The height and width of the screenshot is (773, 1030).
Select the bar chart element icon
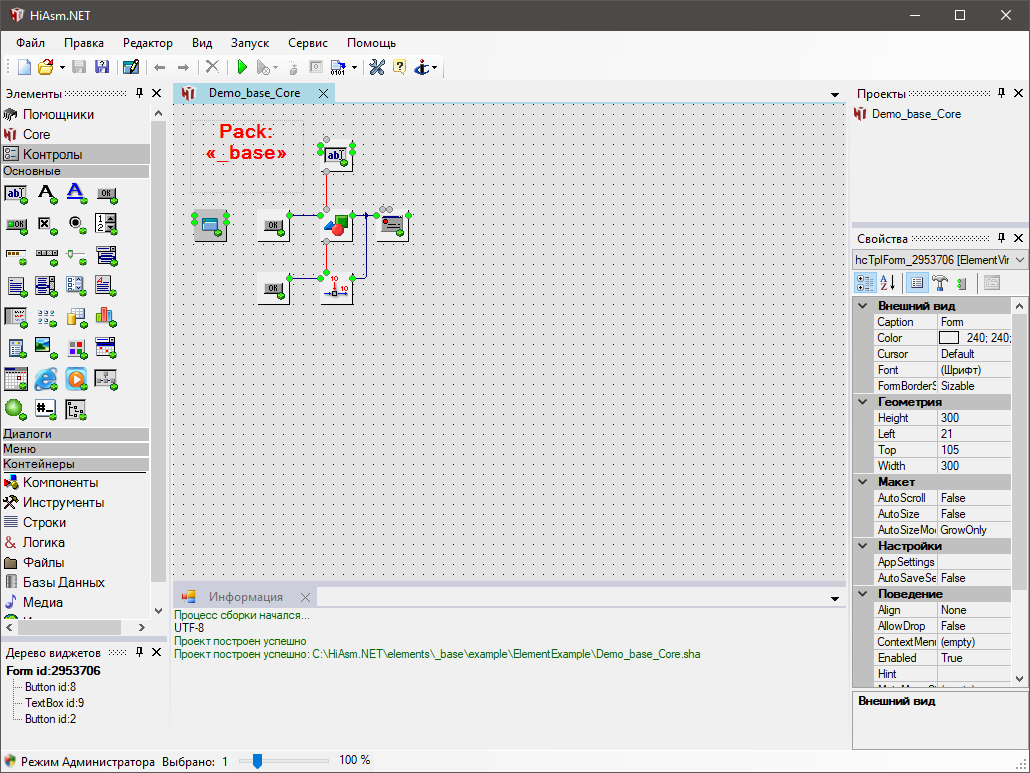click(x=106, y=316)
